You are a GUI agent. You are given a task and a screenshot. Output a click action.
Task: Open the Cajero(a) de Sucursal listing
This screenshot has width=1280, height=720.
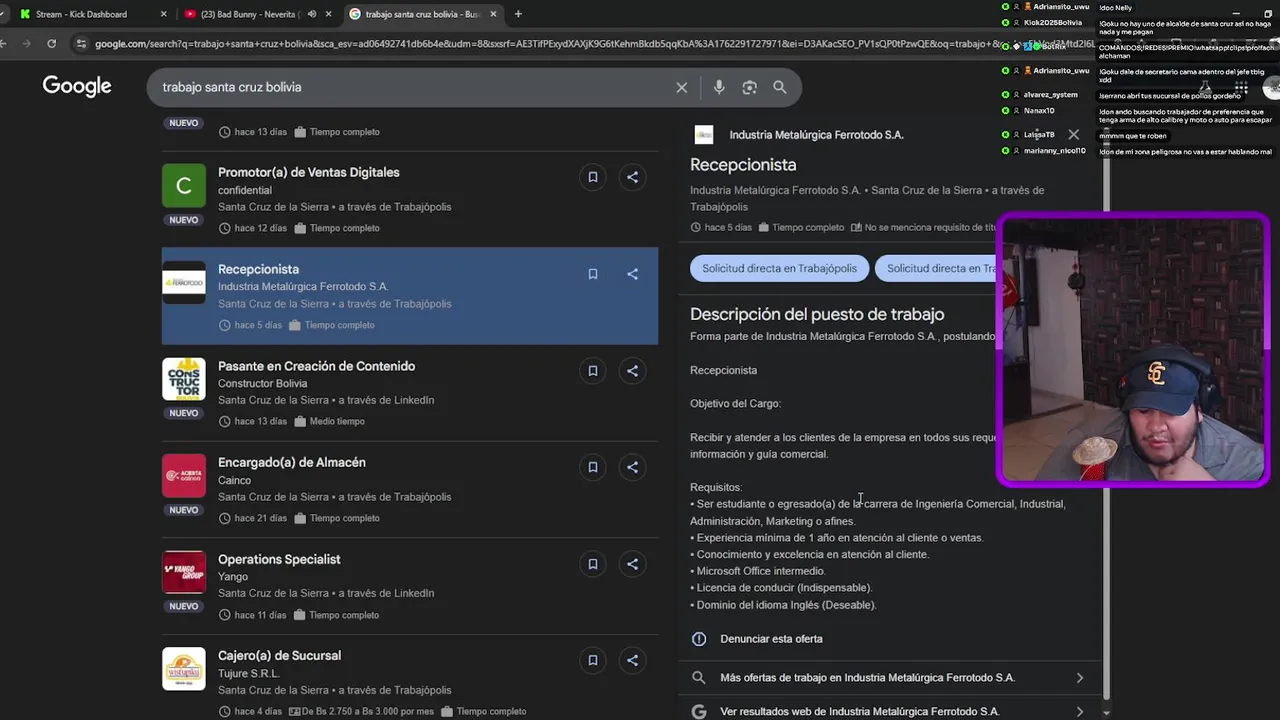point(279,655)
